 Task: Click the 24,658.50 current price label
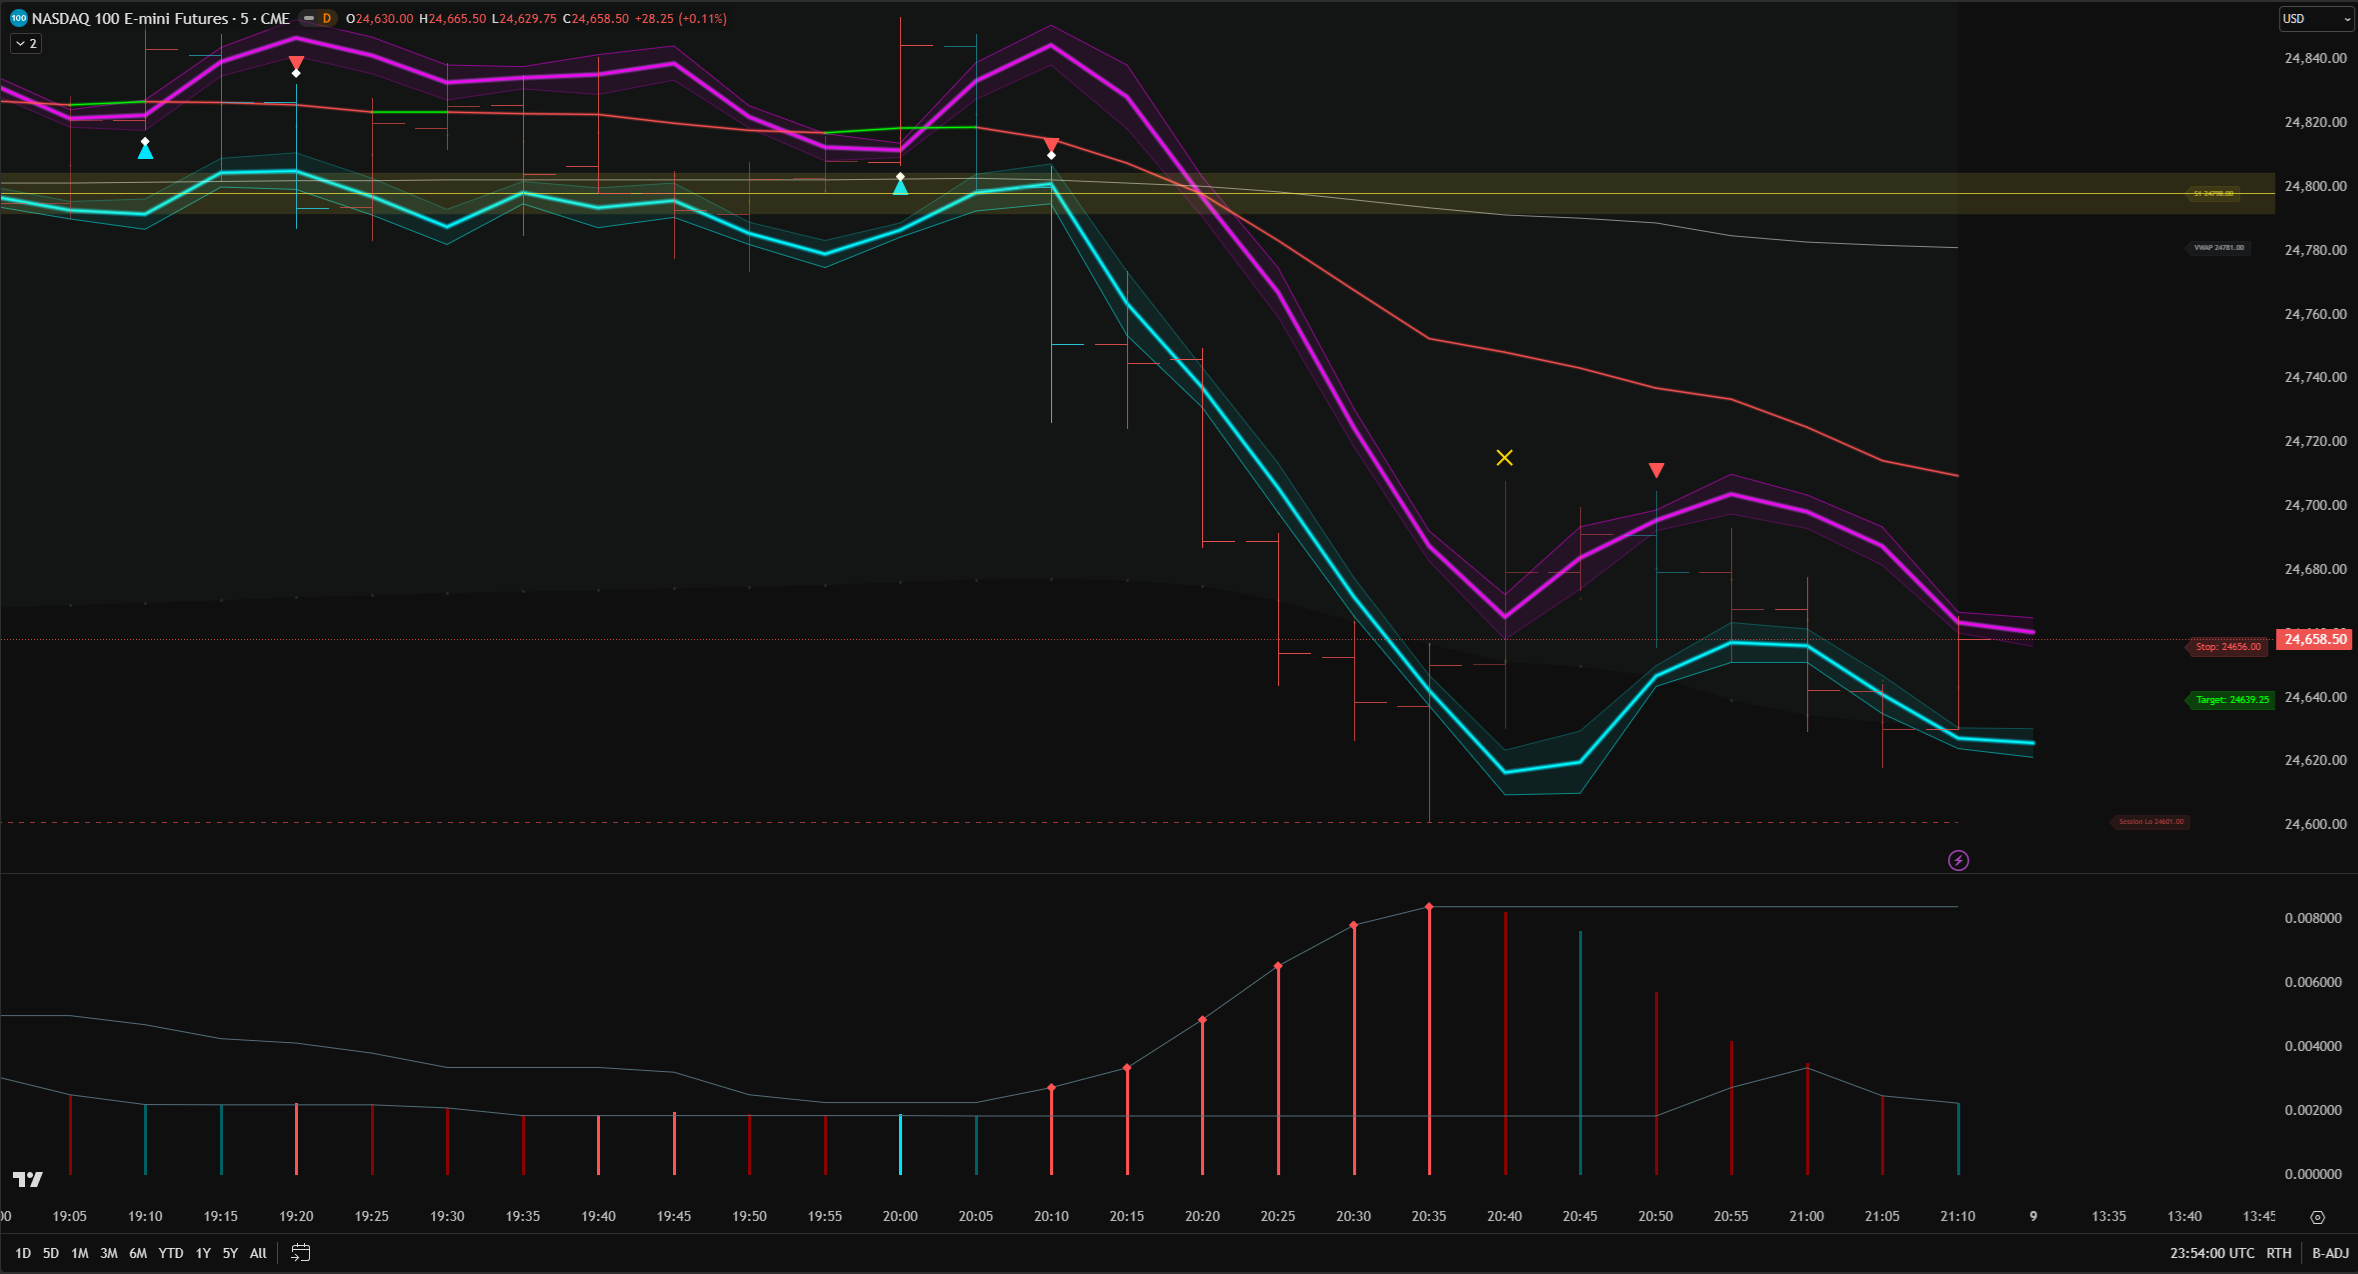2314,639
